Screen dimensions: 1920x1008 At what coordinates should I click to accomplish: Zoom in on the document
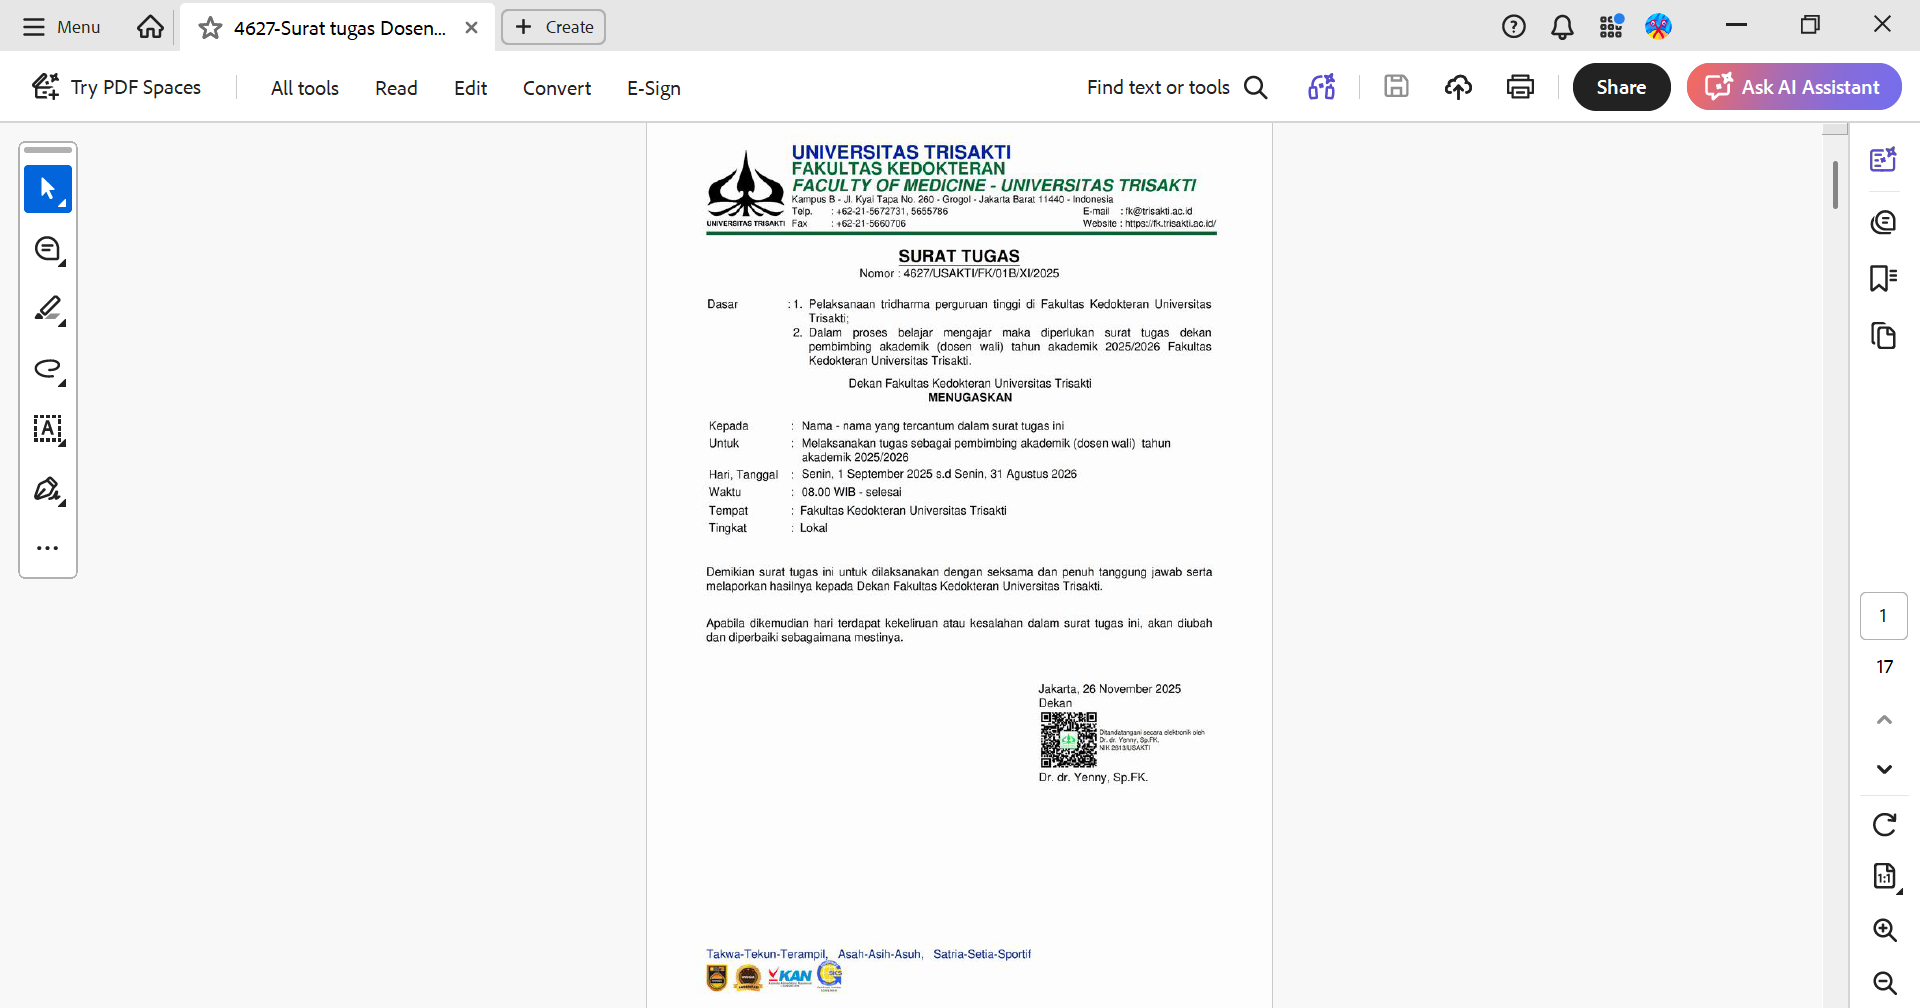1884,930
